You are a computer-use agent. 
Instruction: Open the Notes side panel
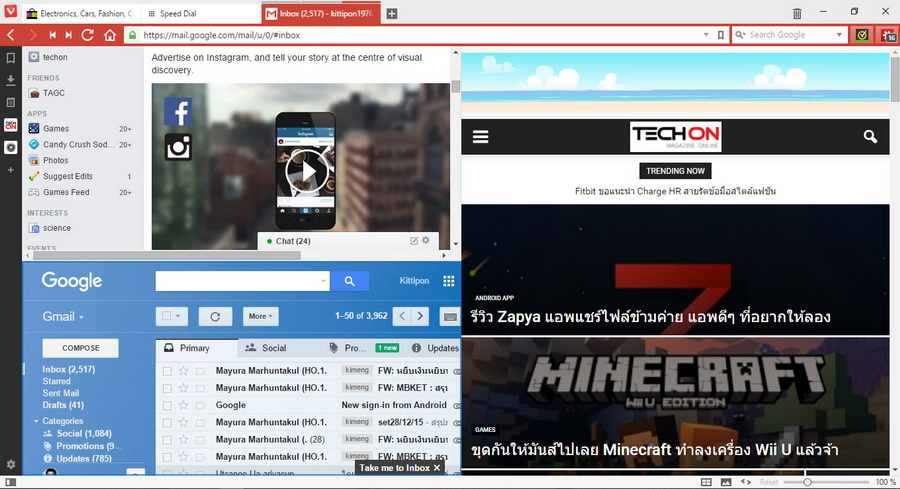tap(10, 102)
